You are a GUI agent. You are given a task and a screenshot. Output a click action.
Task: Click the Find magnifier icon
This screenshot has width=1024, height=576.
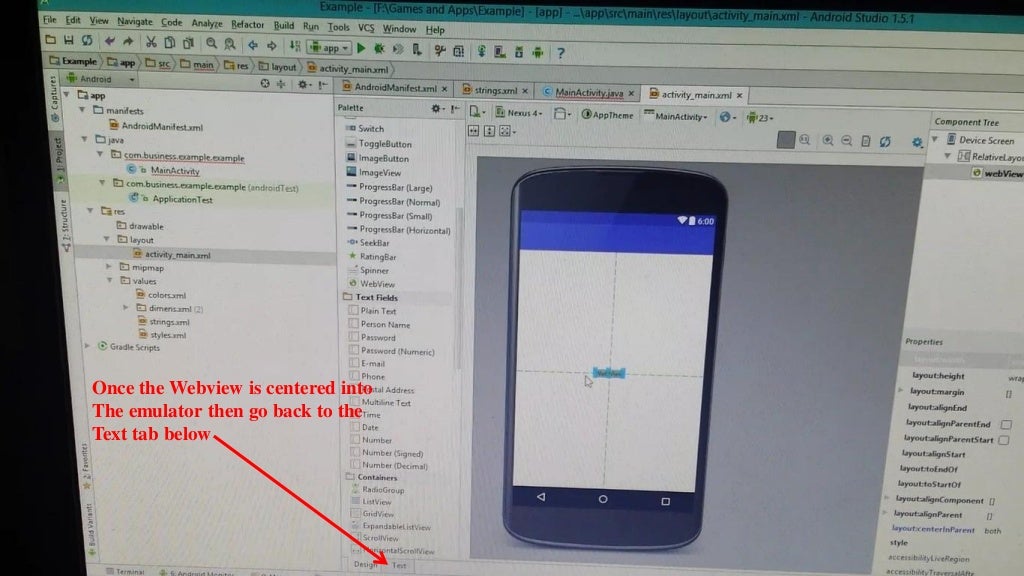coord(211,44)
